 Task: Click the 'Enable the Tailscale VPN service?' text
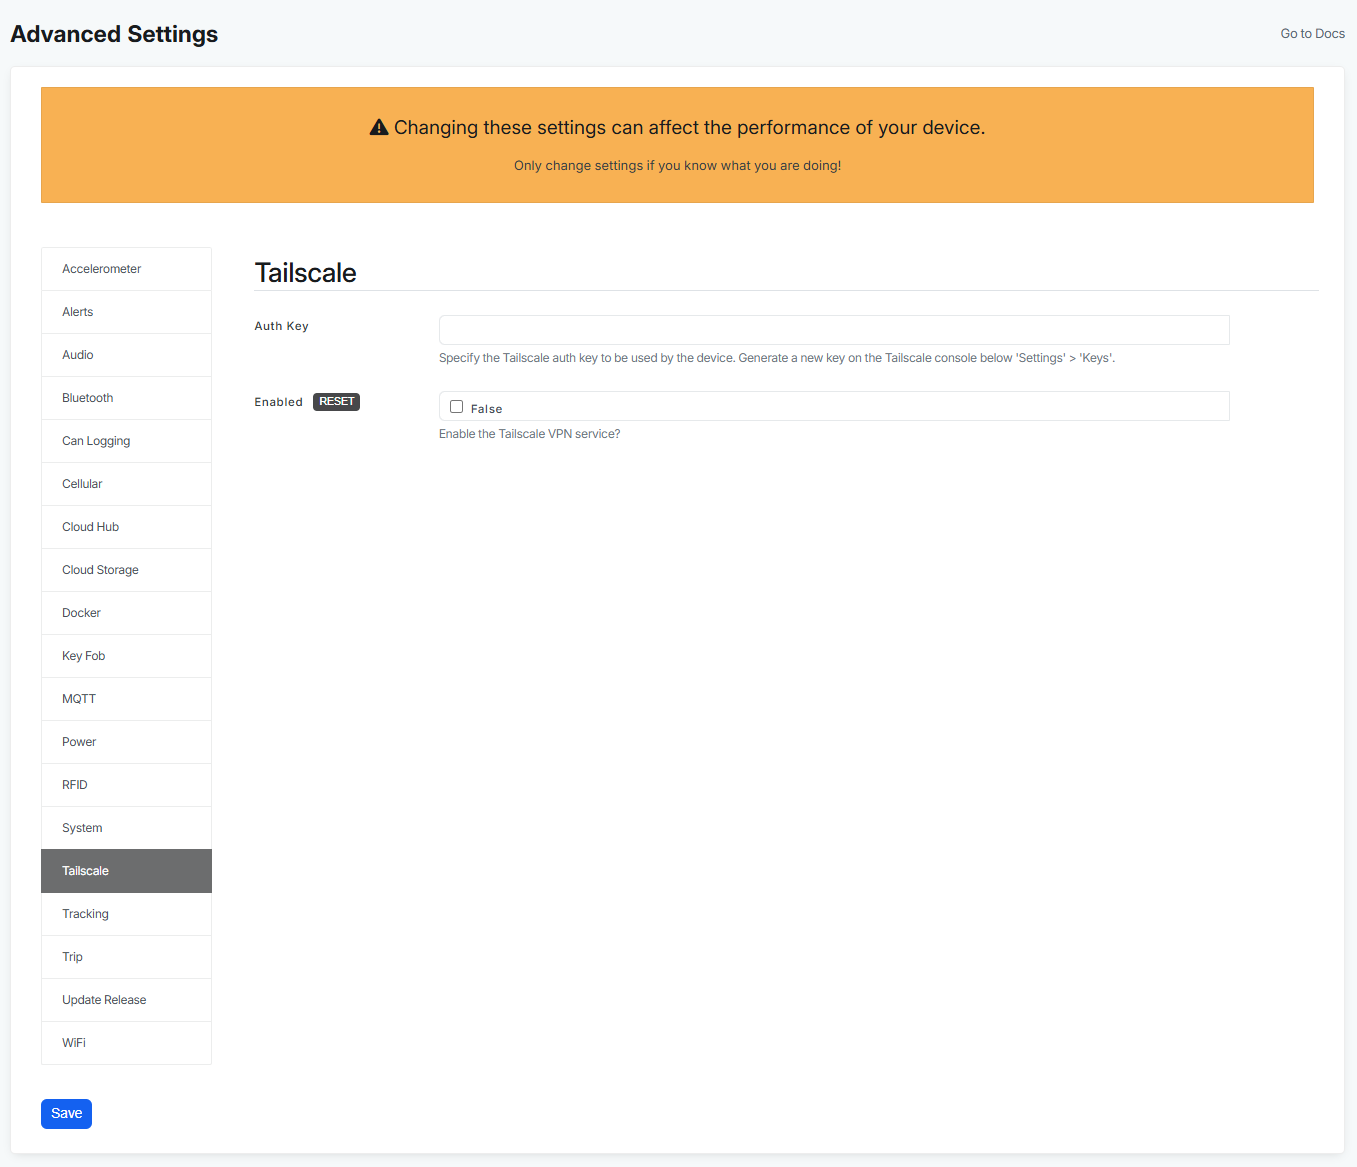tap(530, 434)
